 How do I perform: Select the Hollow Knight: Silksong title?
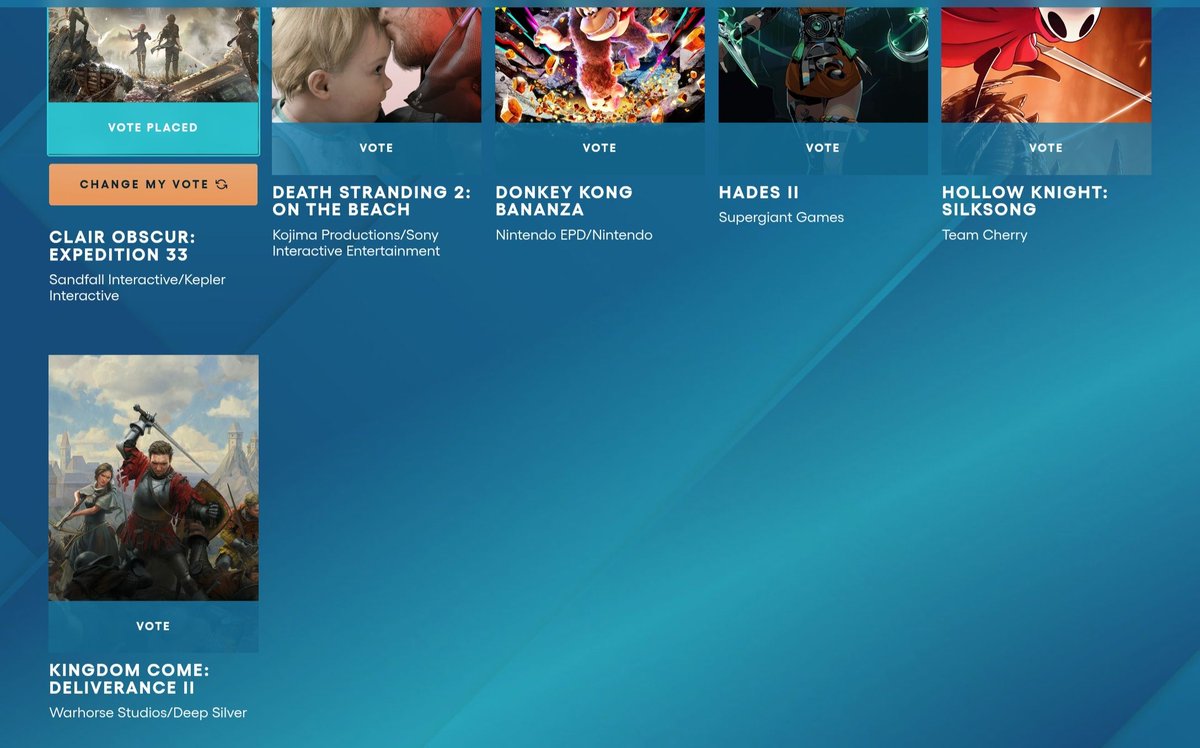pos(1025,201)
